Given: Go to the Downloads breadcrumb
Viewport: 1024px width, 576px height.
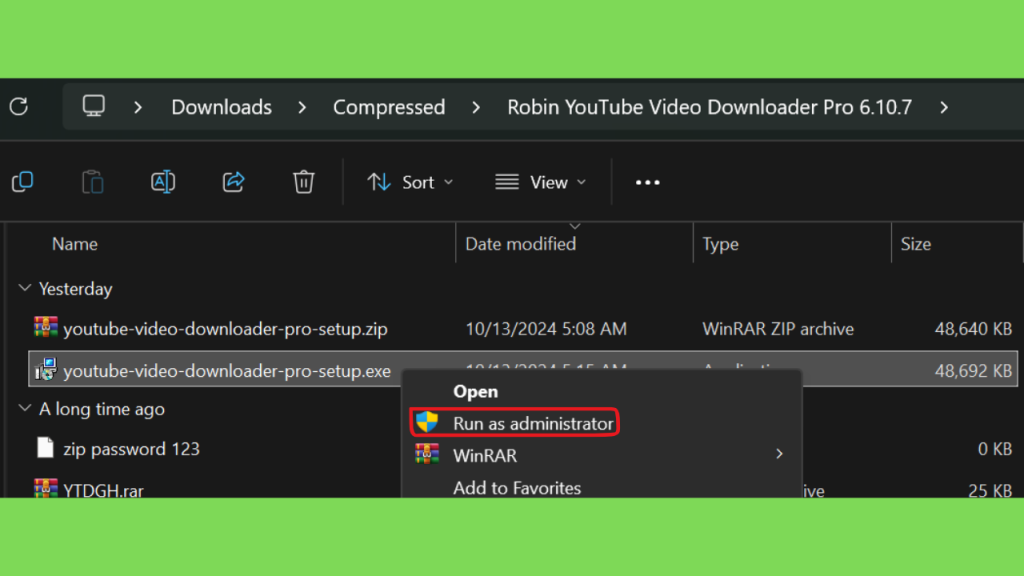Looking at the screenshot, I should pyautogui.click(x=221, y=107).
